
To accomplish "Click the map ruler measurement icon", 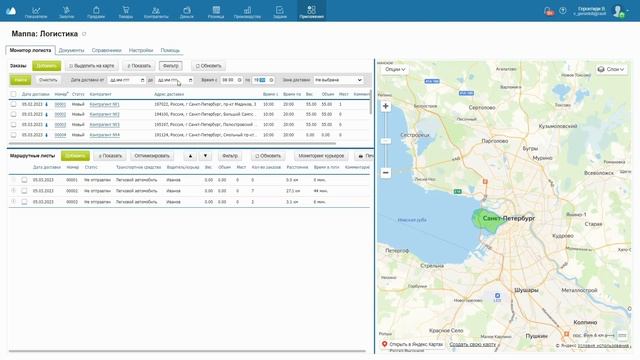I will (x=622, y=335).
